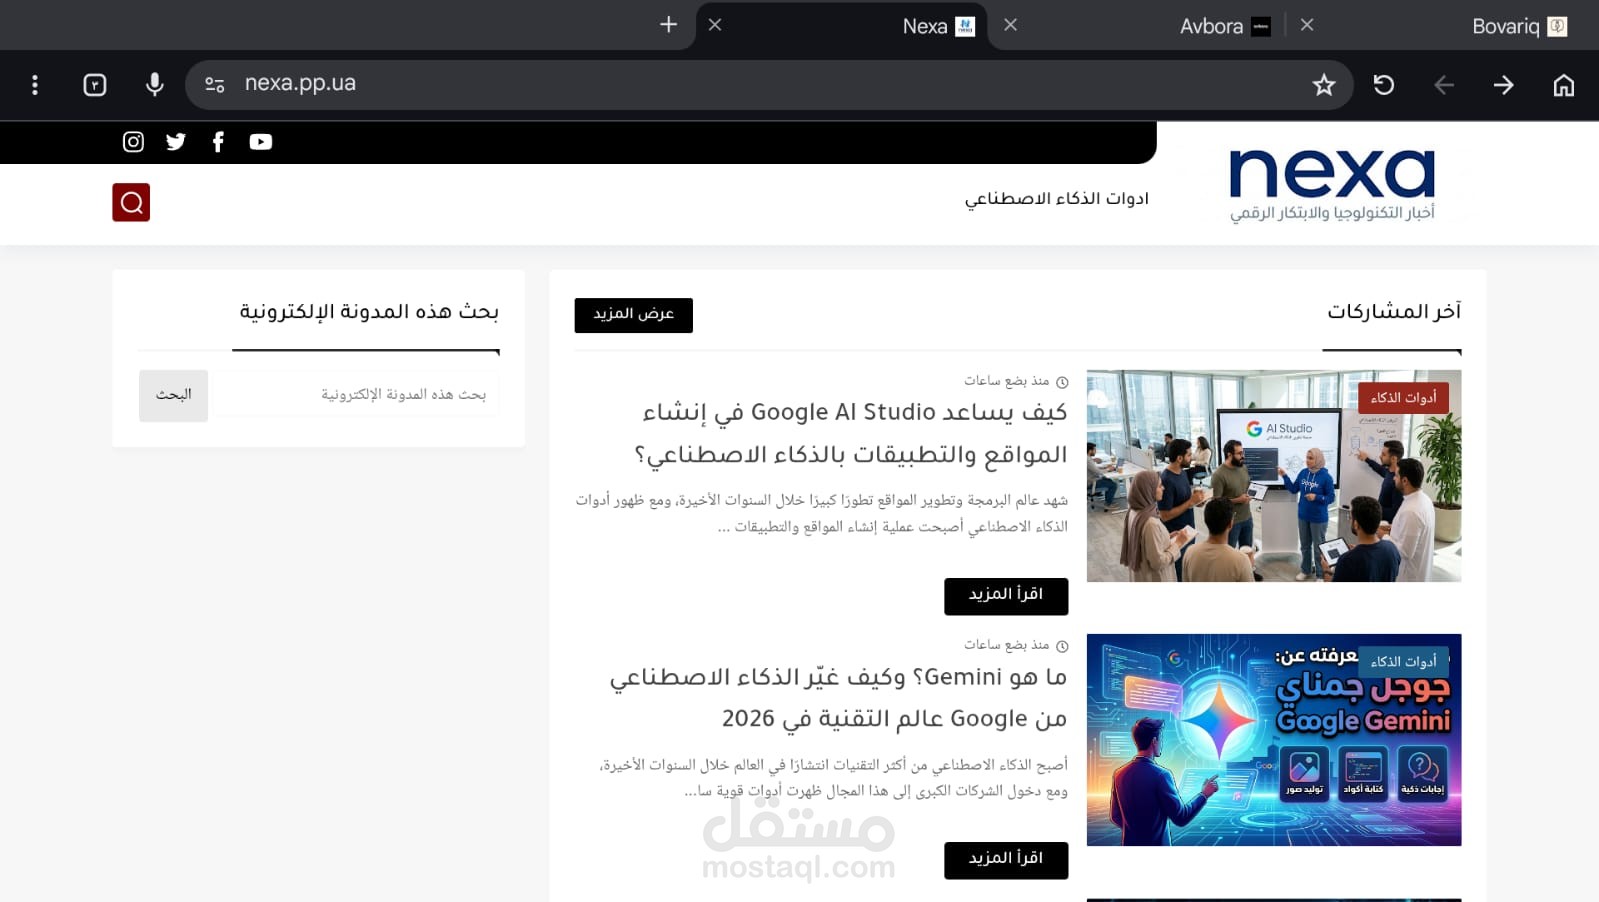
Task: Bookmark this page with the star
Action: point(1324,85)
